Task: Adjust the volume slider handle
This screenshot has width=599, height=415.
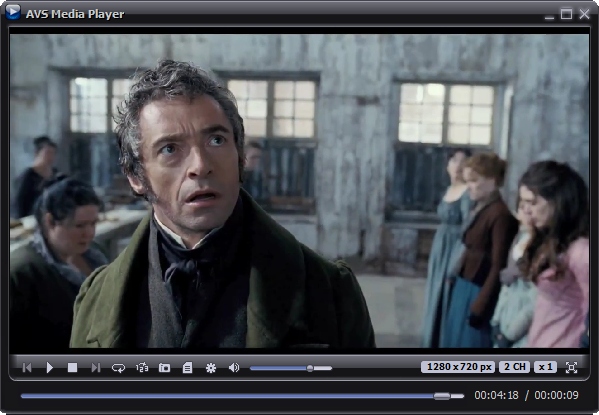Action: (x=310, y=368)
